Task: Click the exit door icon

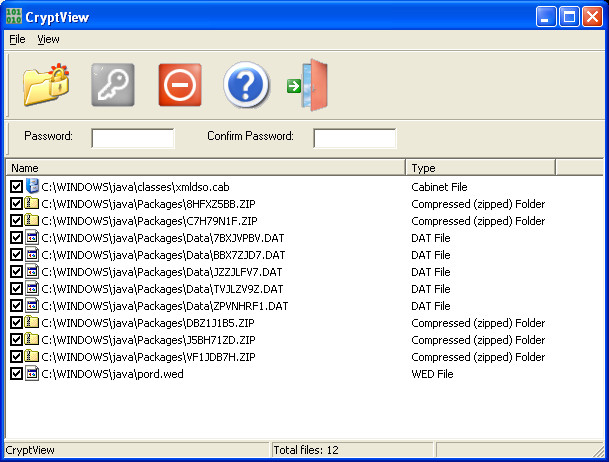Action: click(x=308, y=85)
